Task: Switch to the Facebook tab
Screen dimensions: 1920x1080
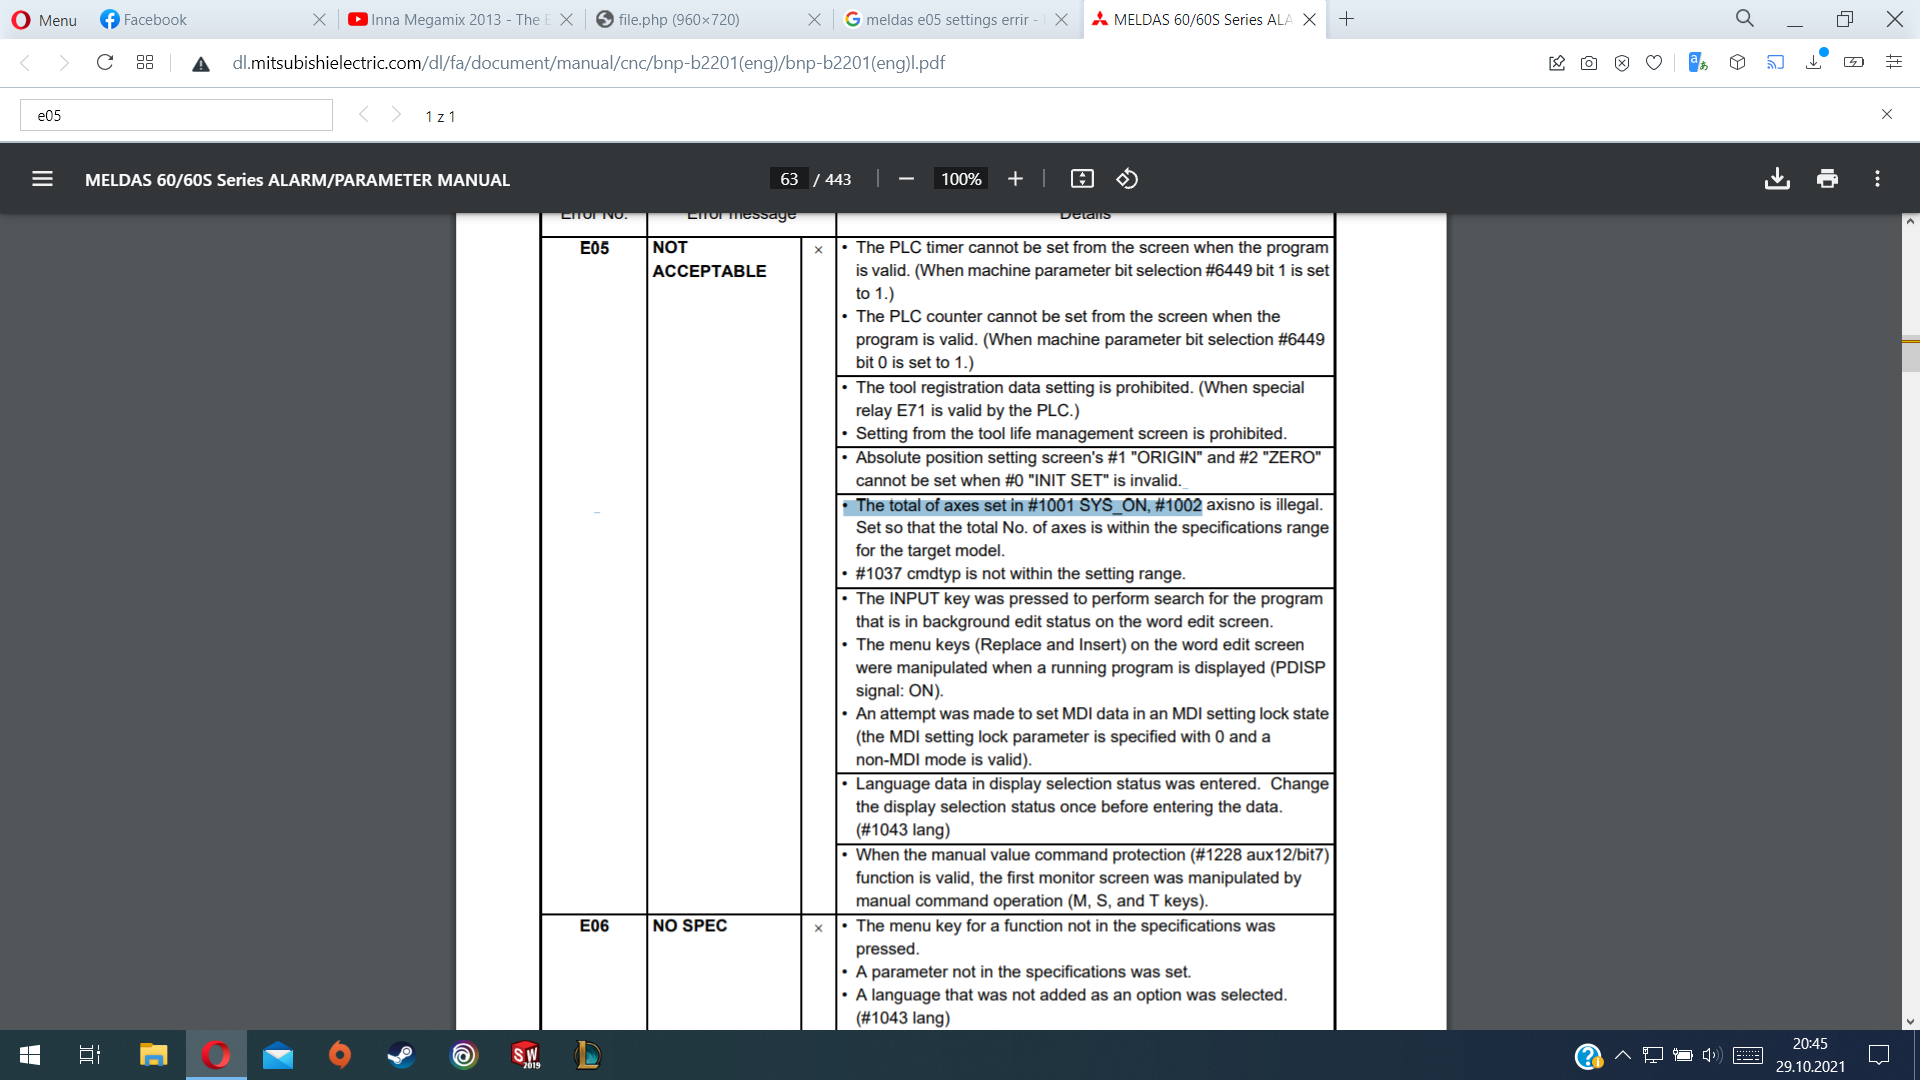Action: click(155, 19)
